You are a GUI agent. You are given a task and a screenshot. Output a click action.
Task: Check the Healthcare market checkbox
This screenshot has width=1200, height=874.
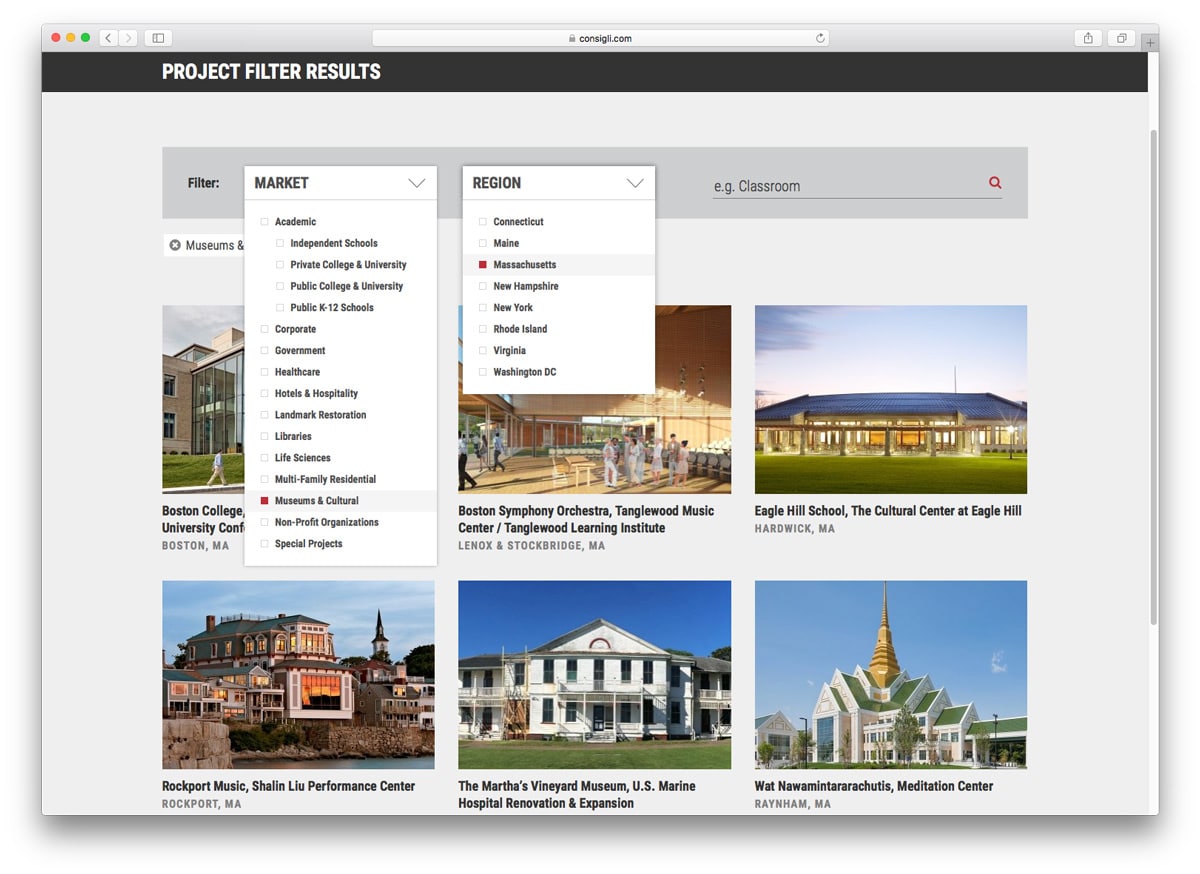pos(265,372)
